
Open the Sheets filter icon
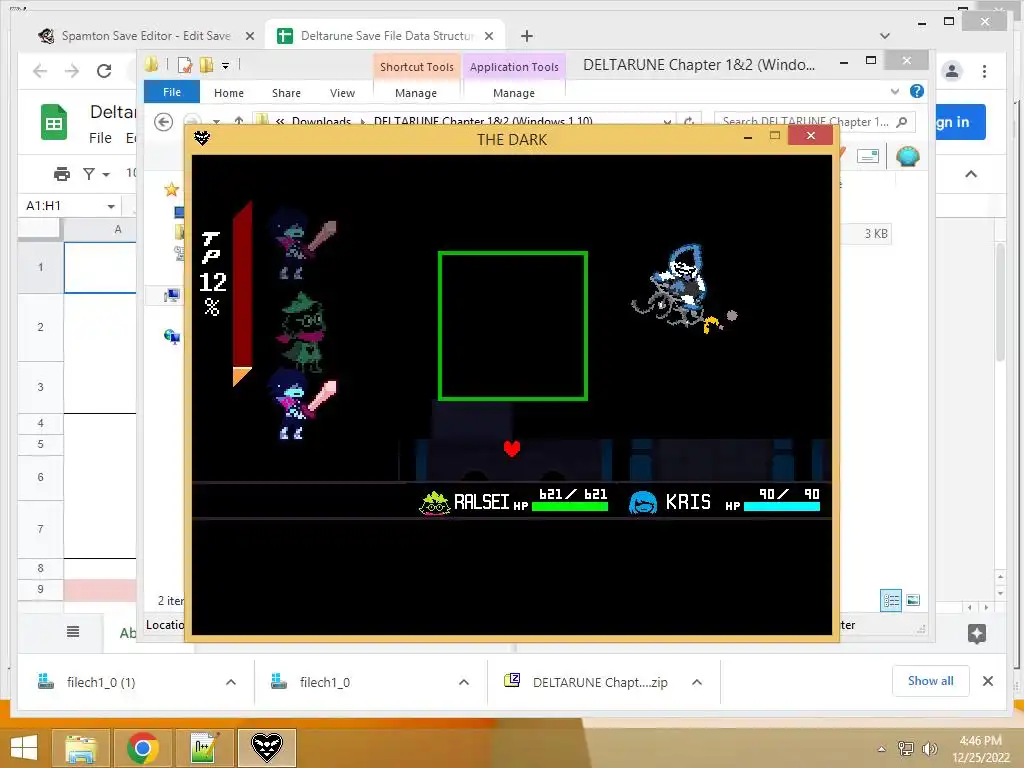(x=89, y=174)
